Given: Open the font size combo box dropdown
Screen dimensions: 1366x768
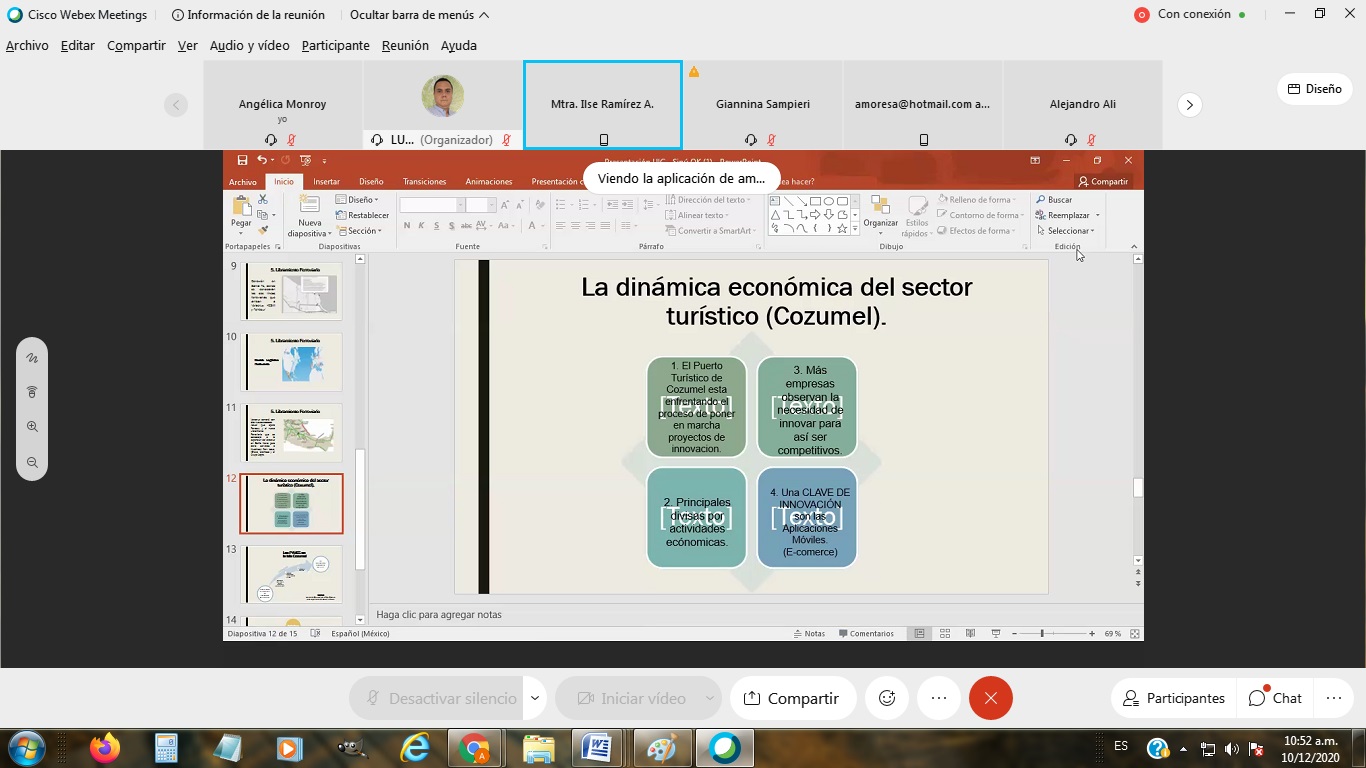Looking at the screenshot, I should (x=491, y=205).
